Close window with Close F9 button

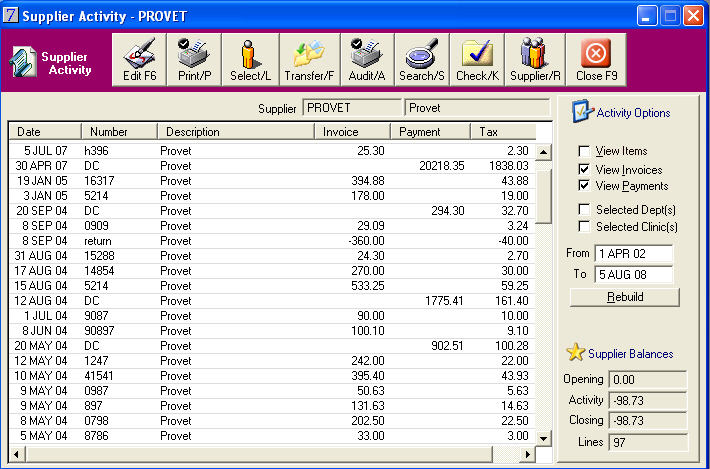596,59
